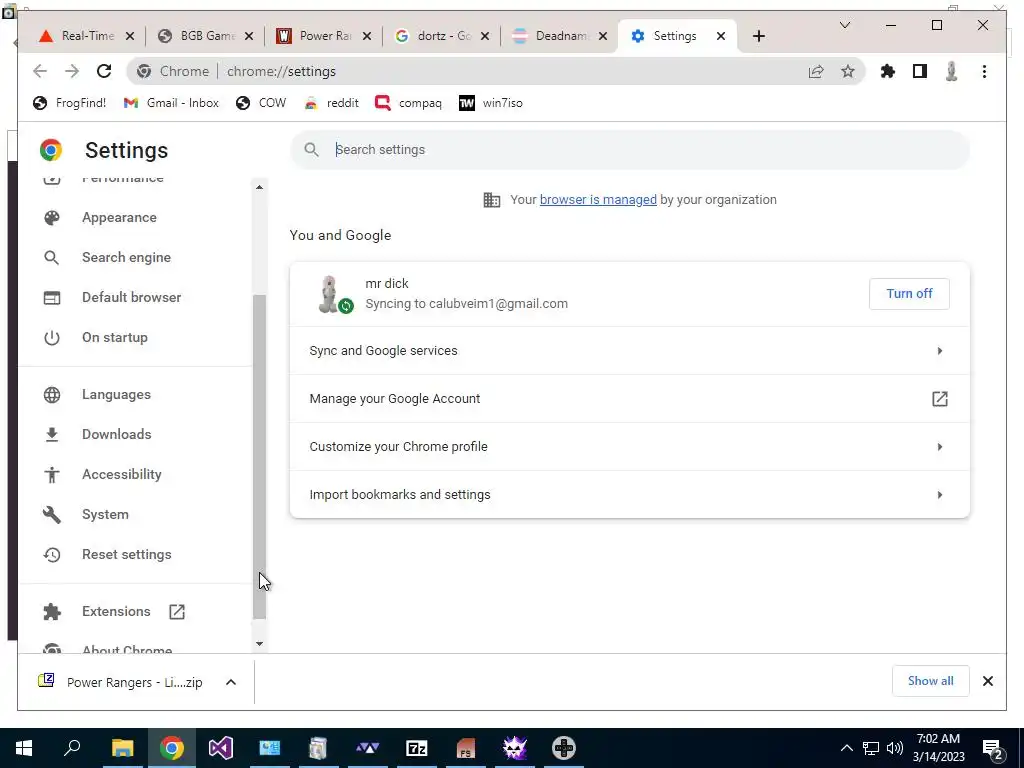Screen dimensions: 1024x768
Task: Open the Accessibility figure icon
Action: coord(52,475)
